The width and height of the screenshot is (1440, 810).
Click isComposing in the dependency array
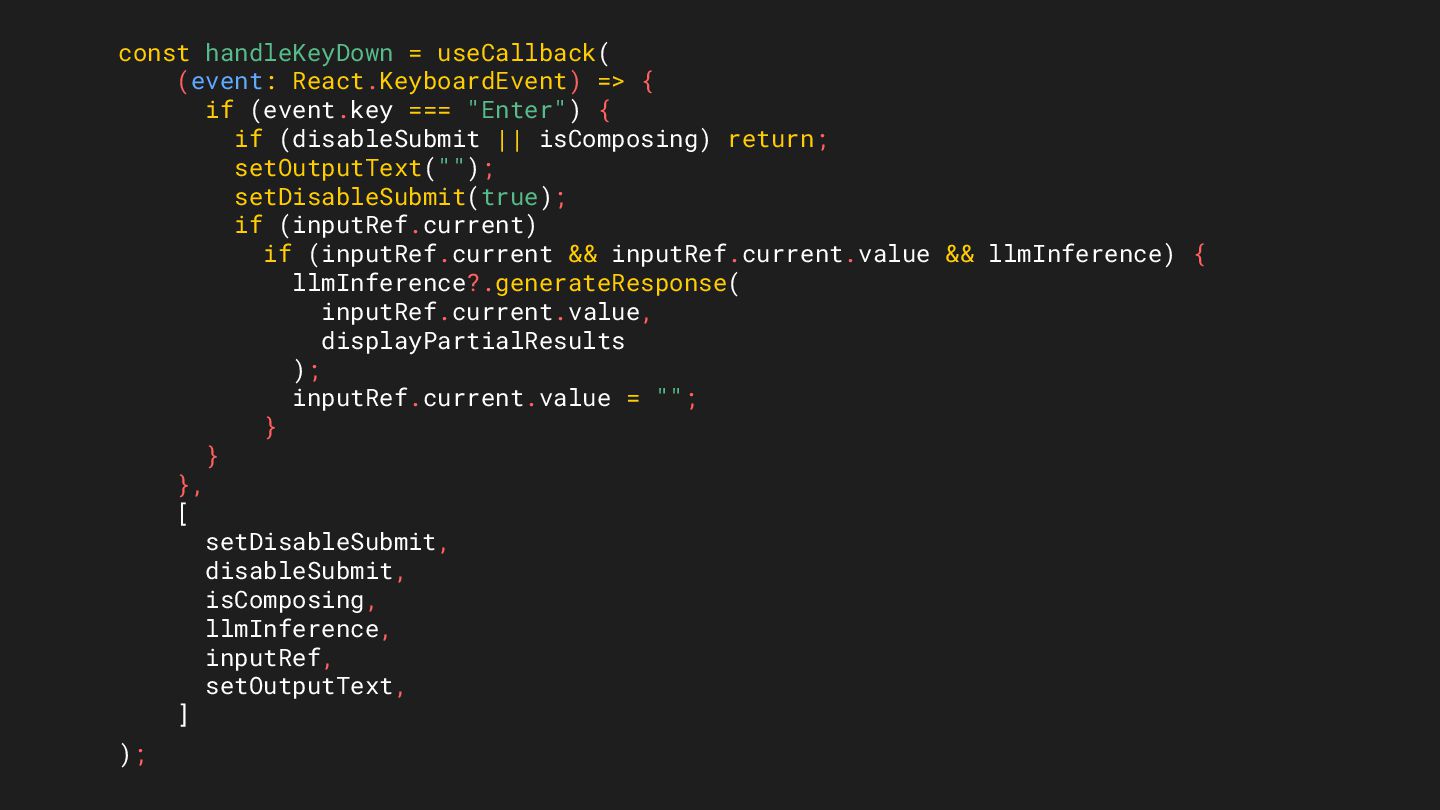(285, 600)
